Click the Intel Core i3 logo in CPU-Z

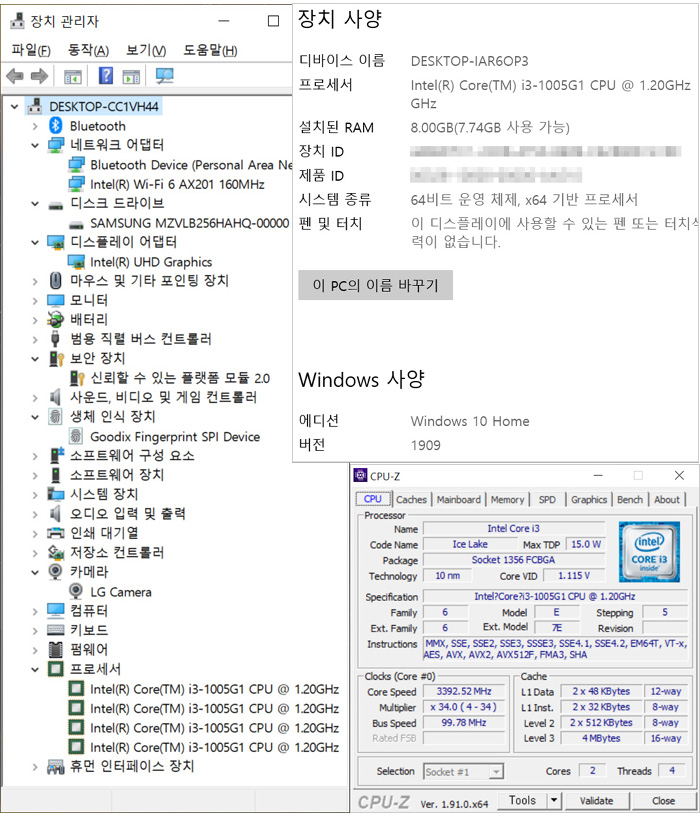pos(649,552)
